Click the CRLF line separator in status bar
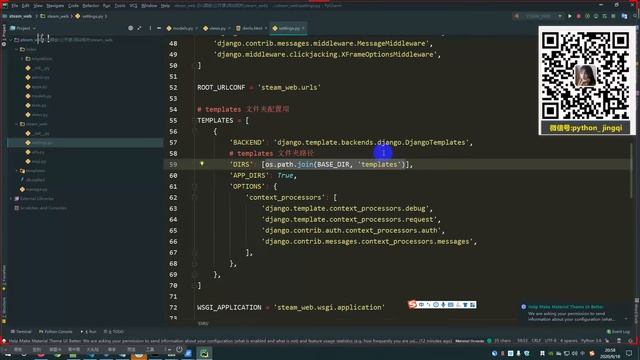The width and height of the screenshot is (640, 360). [x=536, y=340]
